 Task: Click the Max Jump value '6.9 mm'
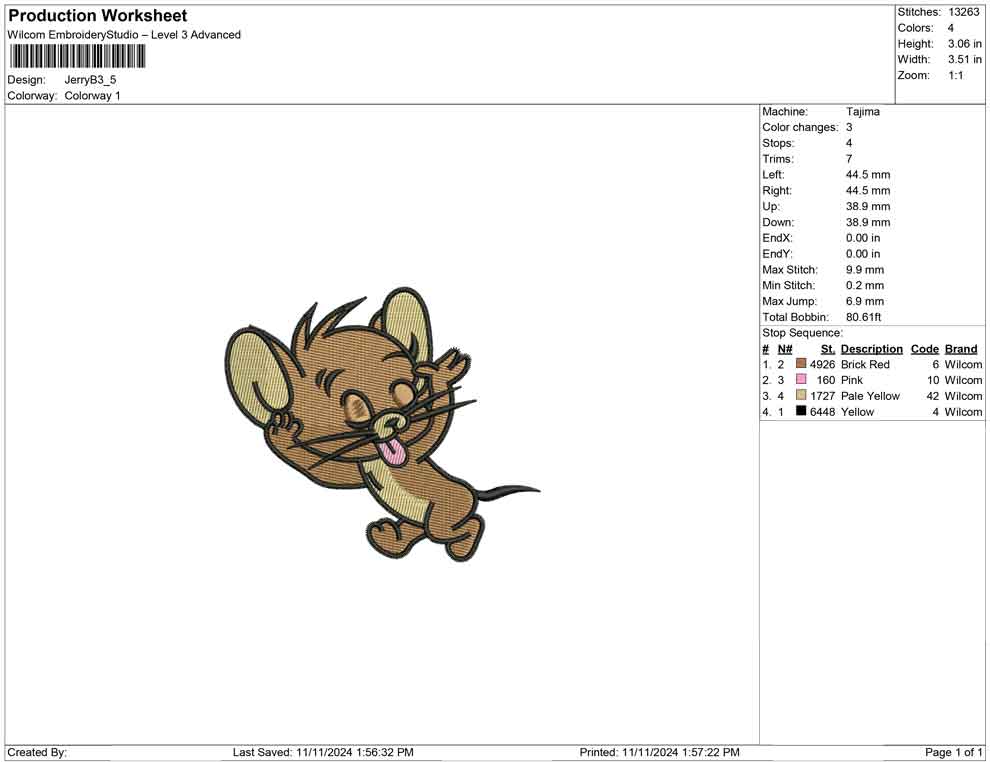[x=865, y=301]
